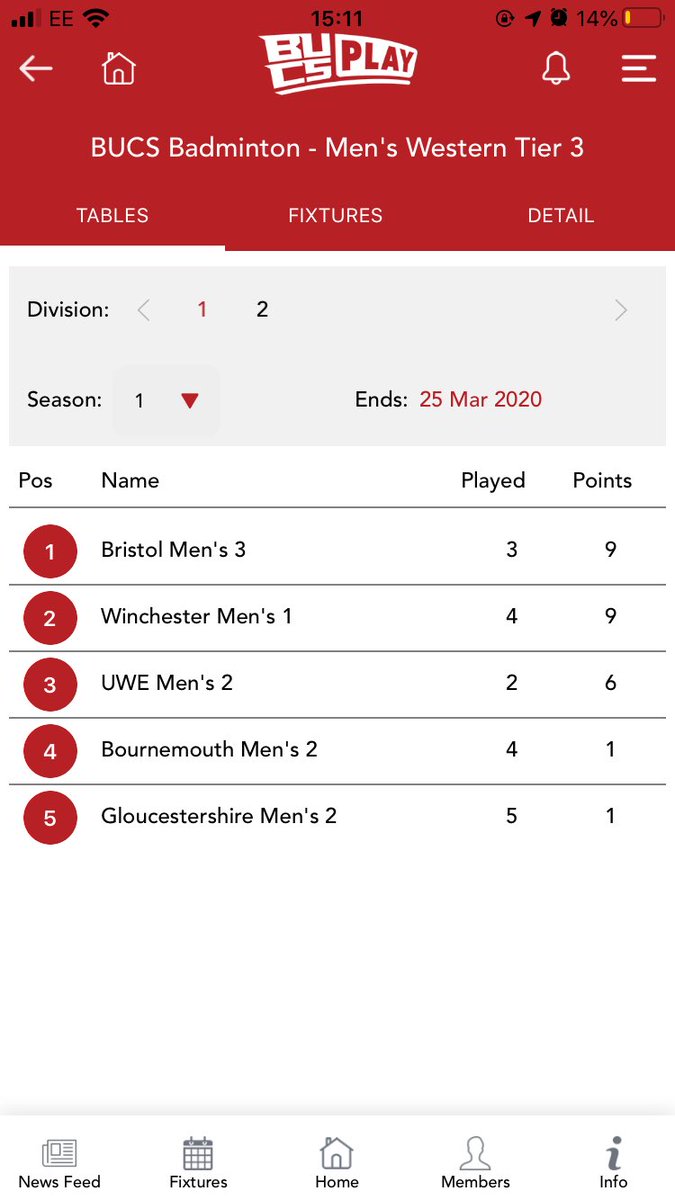The image size is (675, 1200).
Task: Open the Season dropdown
Action: 166,400
